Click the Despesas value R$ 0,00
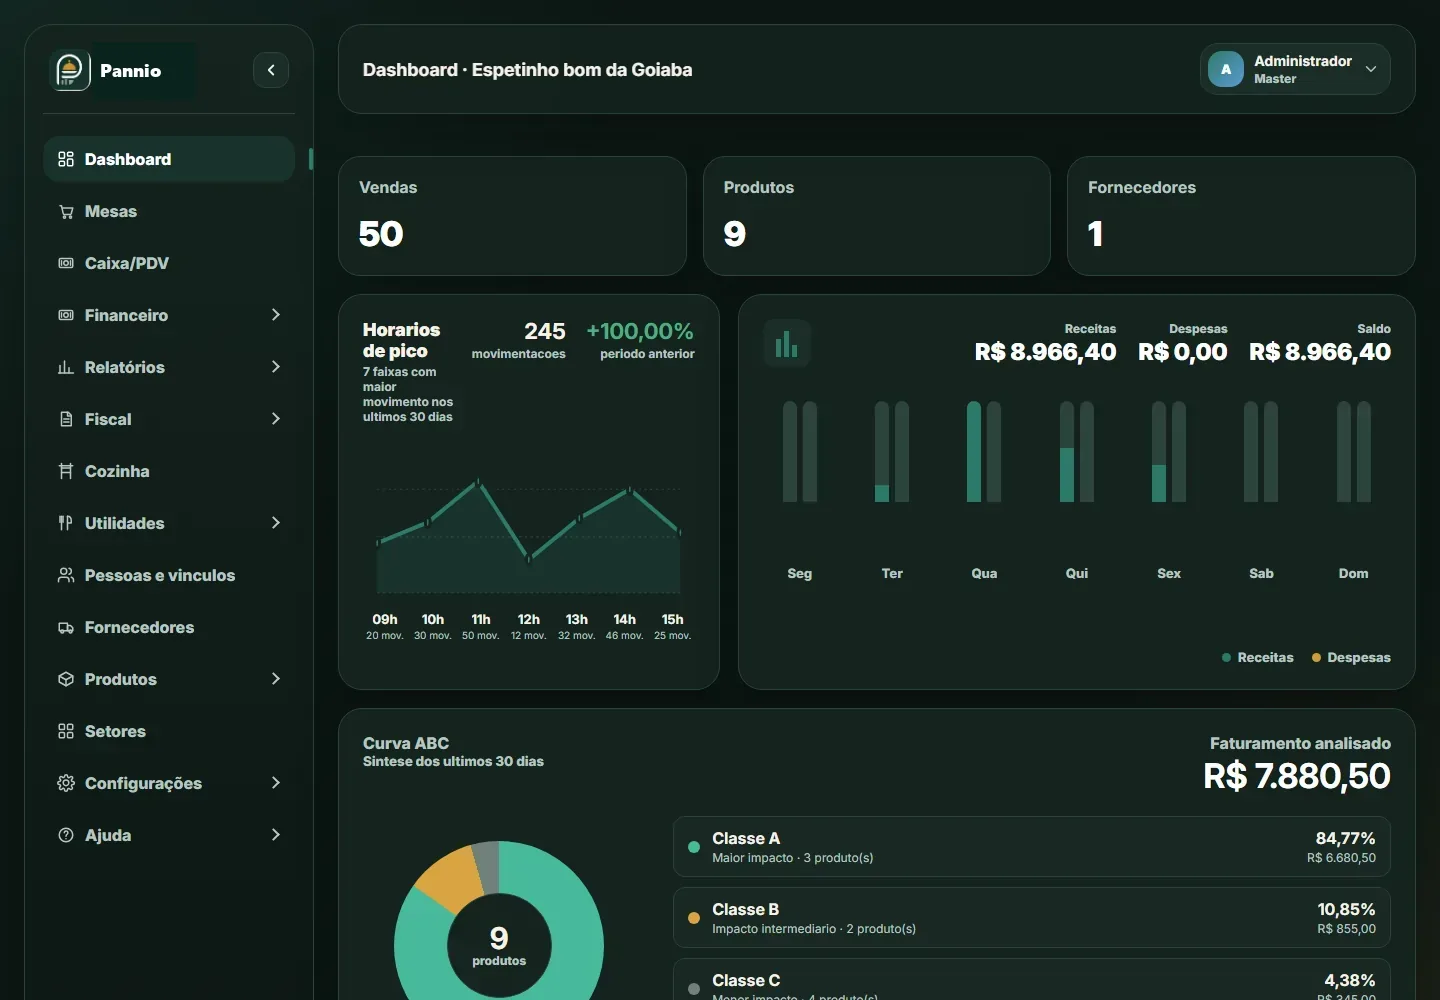Screen dimensions: 1440x1000 1183,352
